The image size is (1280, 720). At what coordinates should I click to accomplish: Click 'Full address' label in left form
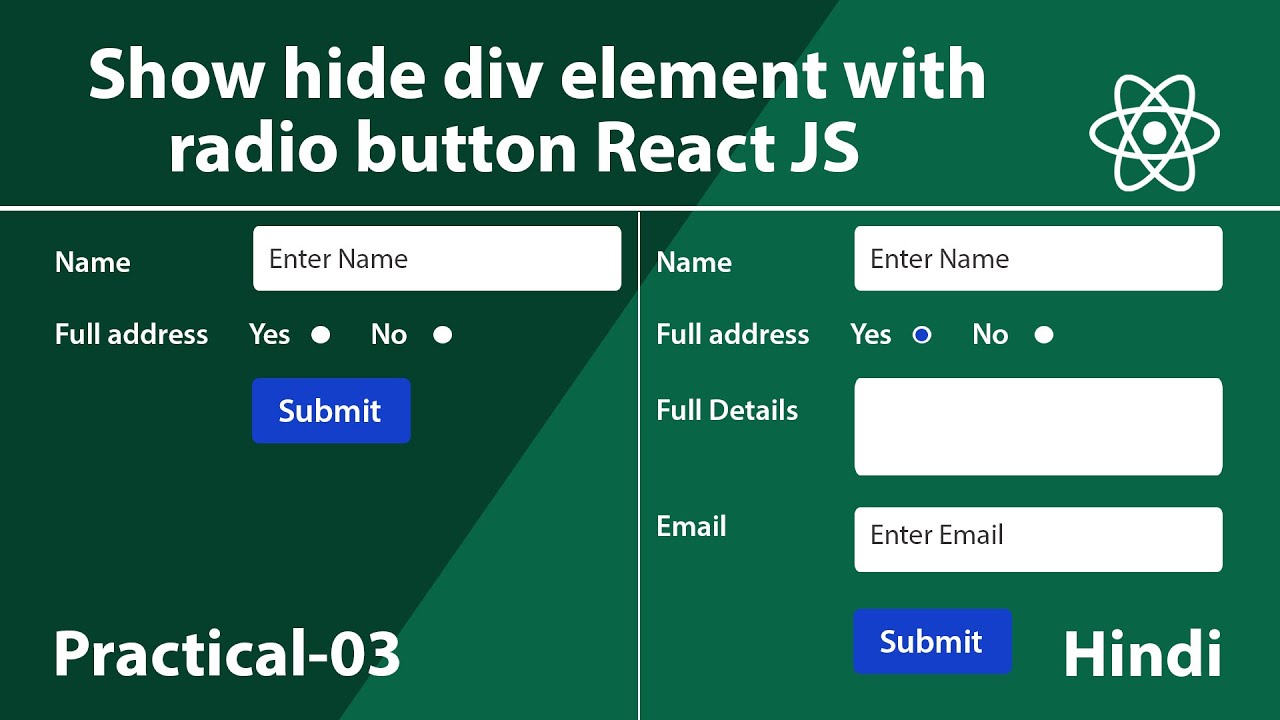131,334
